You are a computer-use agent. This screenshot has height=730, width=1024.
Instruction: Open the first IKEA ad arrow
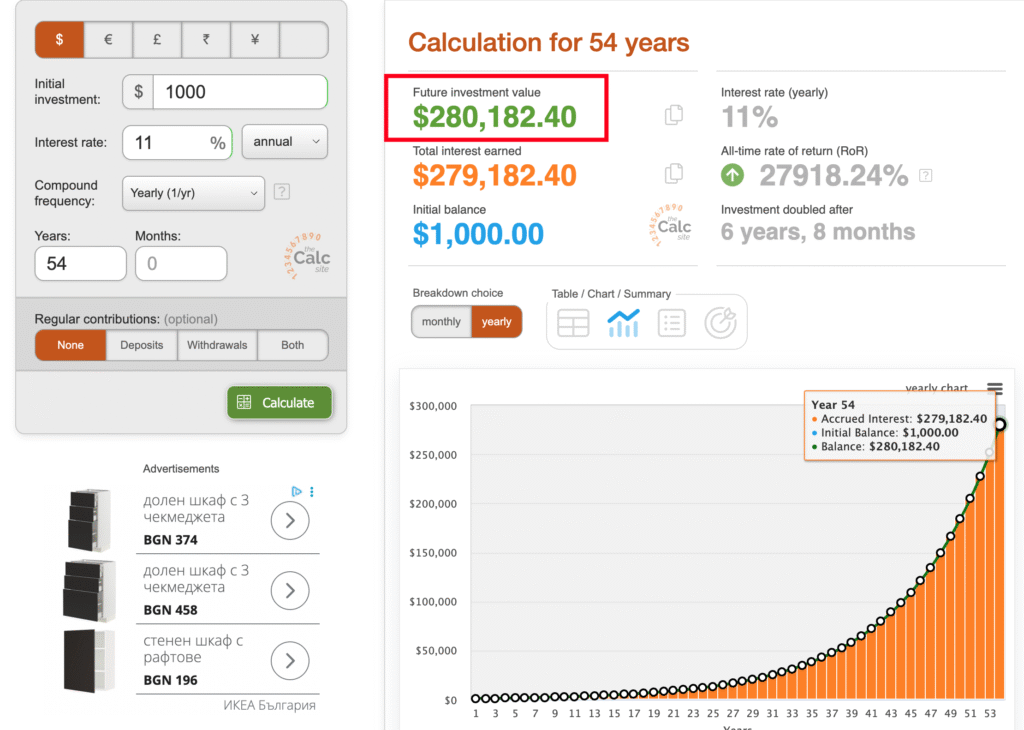click(290, 520)
